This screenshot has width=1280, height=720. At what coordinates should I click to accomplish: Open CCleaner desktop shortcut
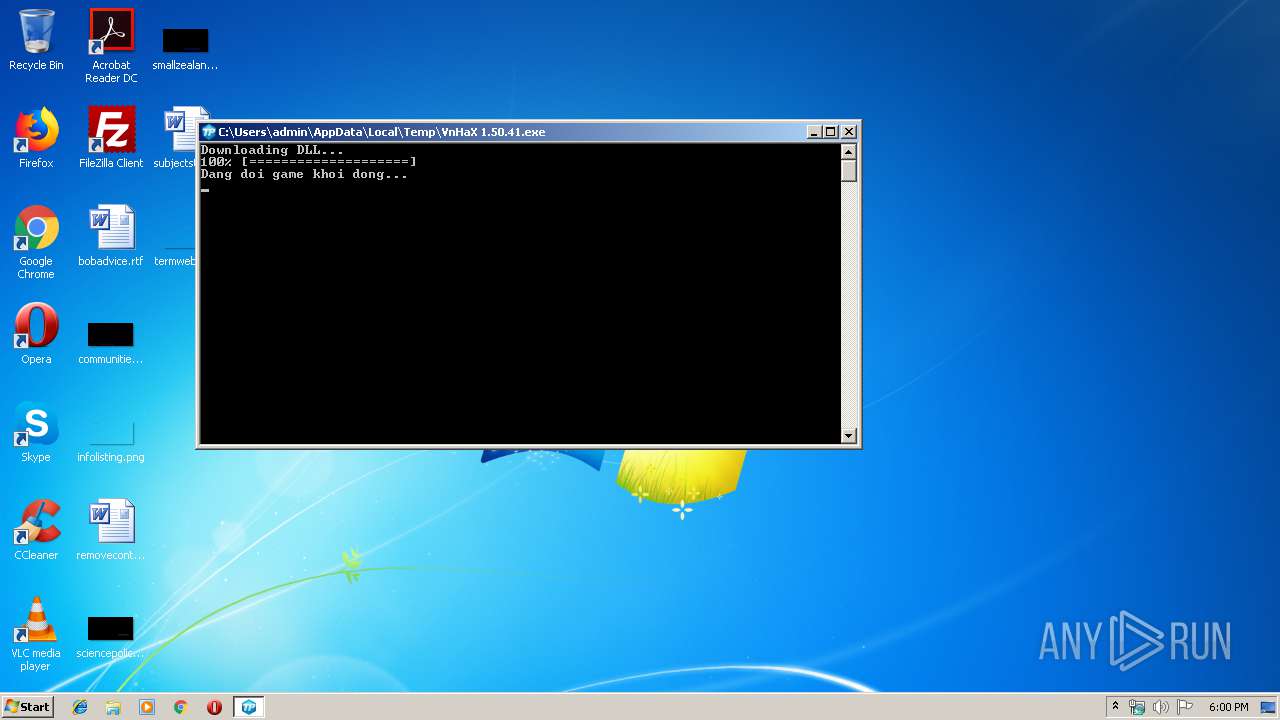pos(36,530)
